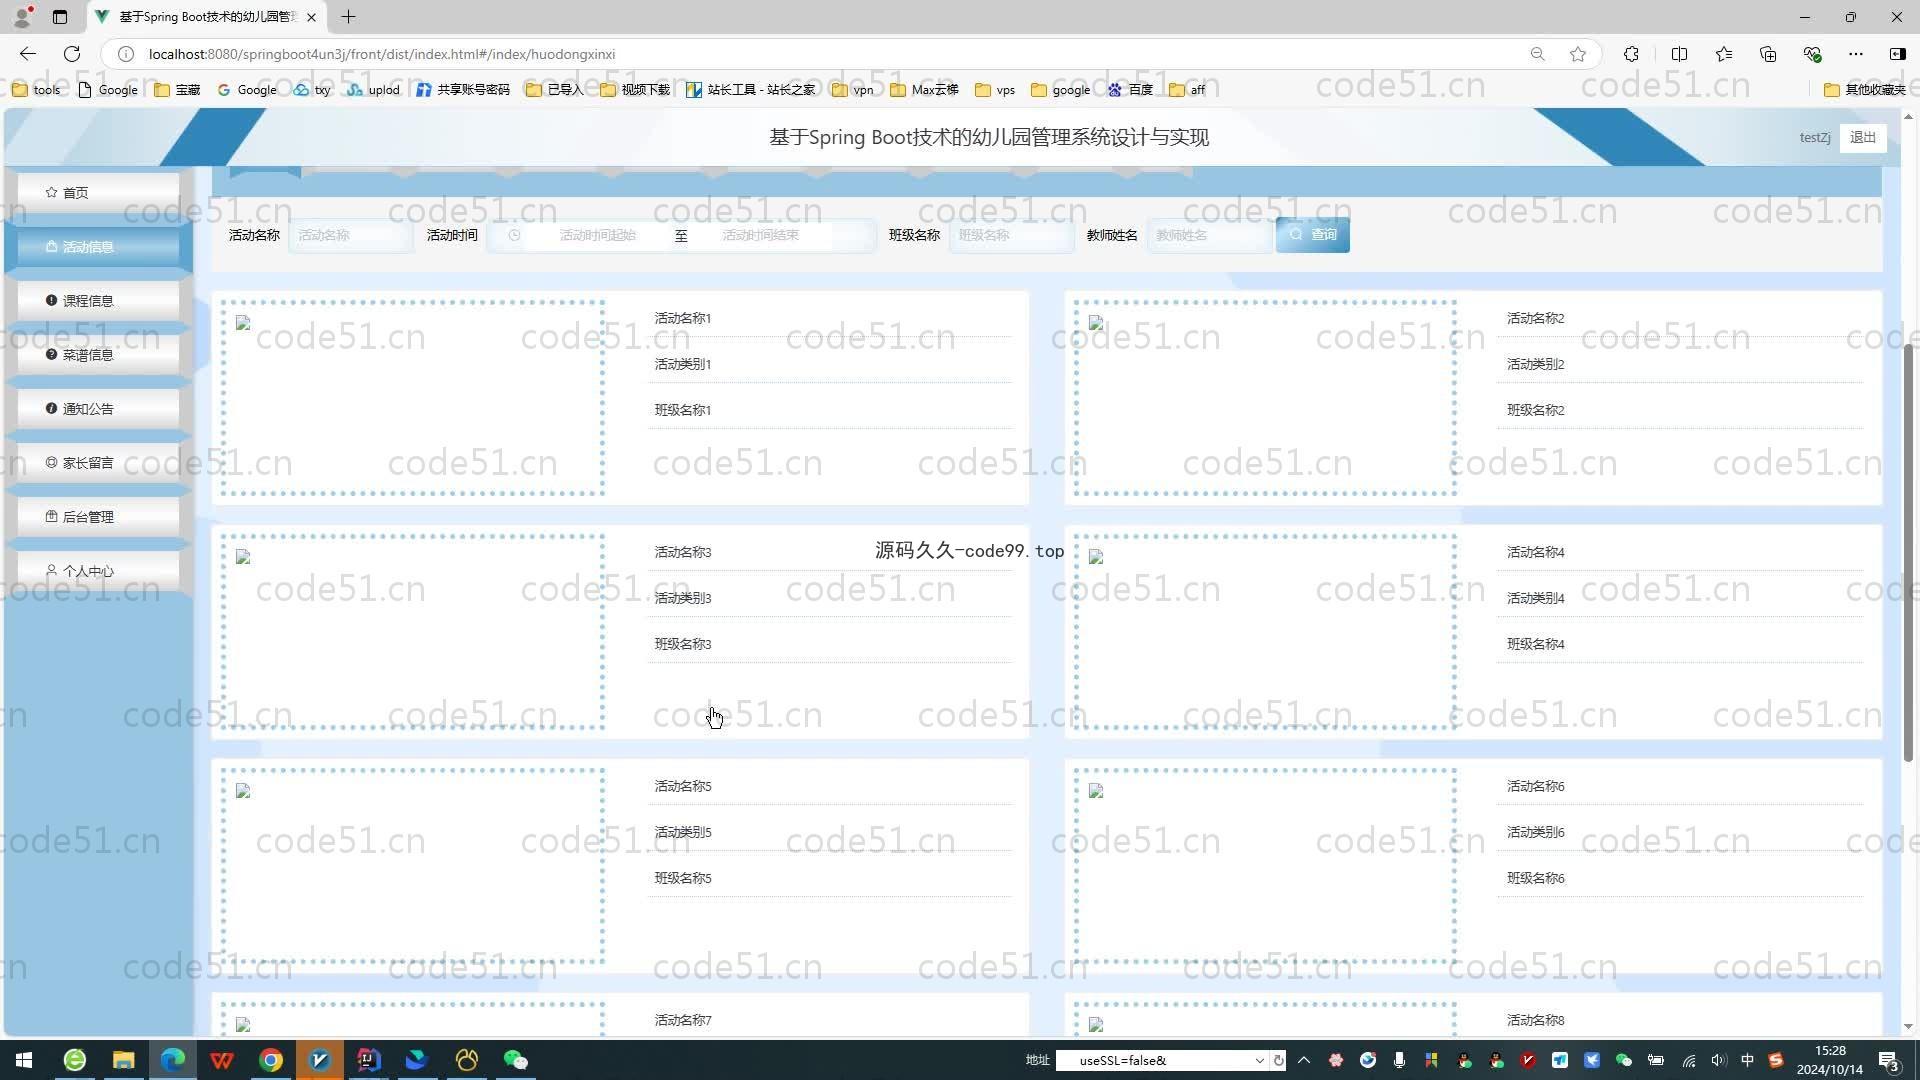The width and height of the screenshot is (1920, 1080).
Task: Open the 其他收藏夹 bookmarks folder
Action: pos(1865,90)
